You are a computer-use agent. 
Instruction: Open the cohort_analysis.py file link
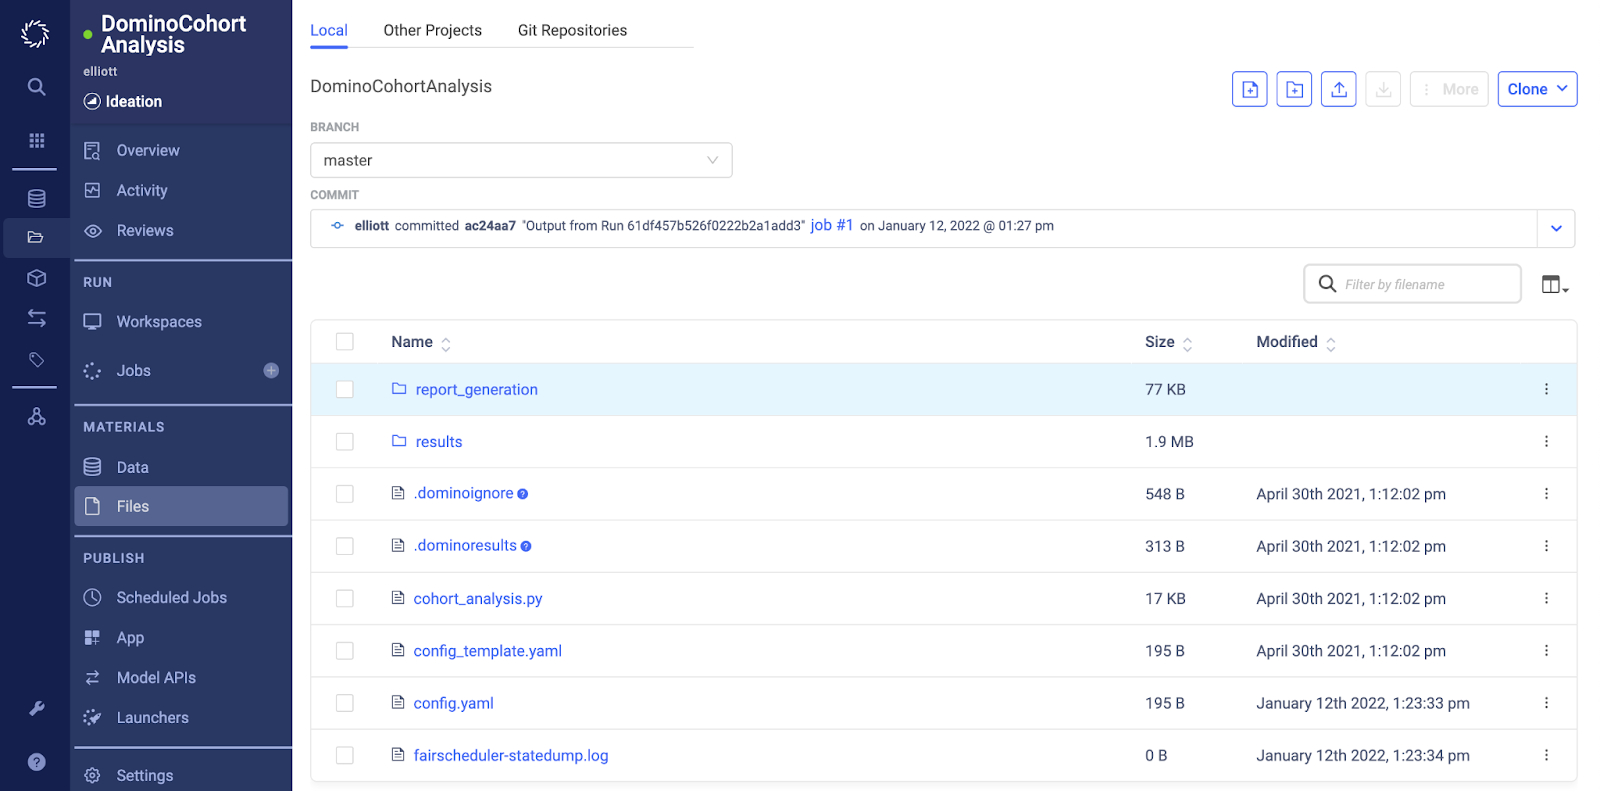click(x=478, y=598)
